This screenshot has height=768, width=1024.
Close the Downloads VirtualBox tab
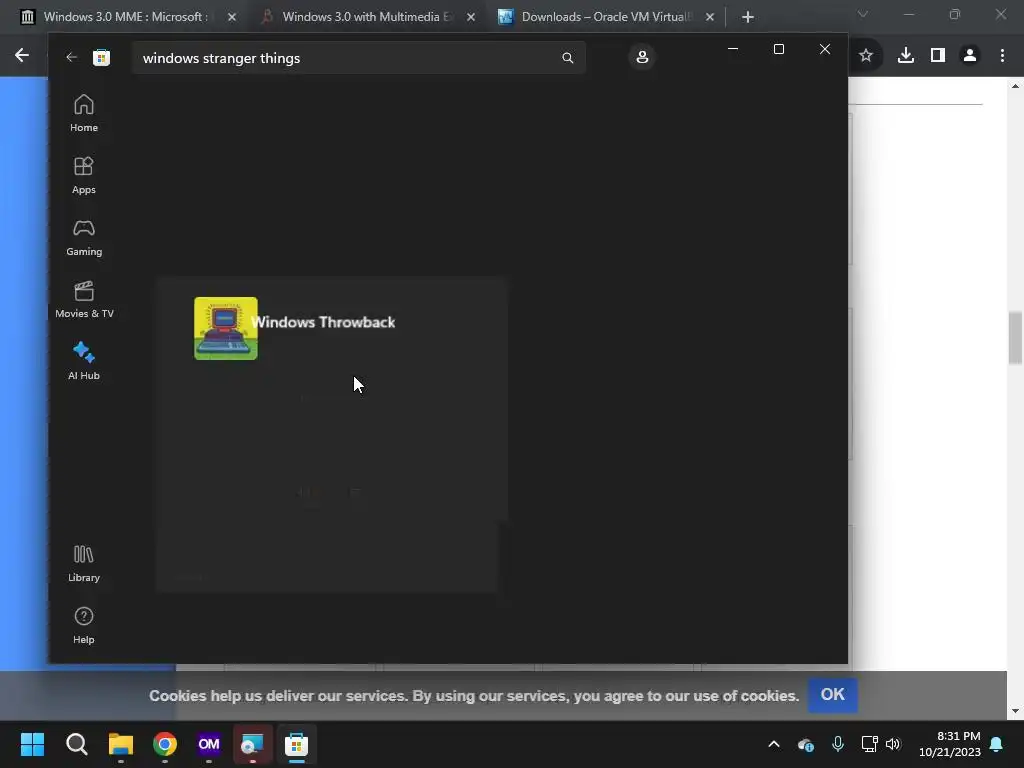pyautogui.click(x=710, y=17)
